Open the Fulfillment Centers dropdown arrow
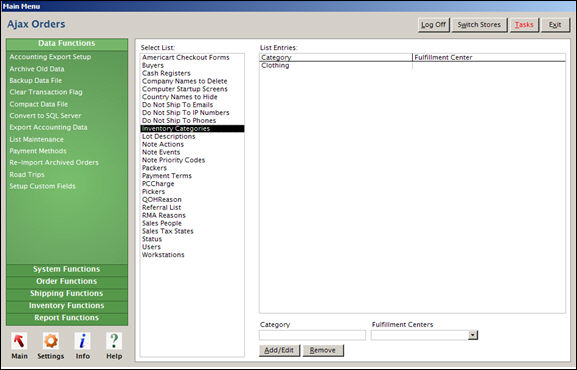This screenshot has width=577, height=370. coord(473,335)
